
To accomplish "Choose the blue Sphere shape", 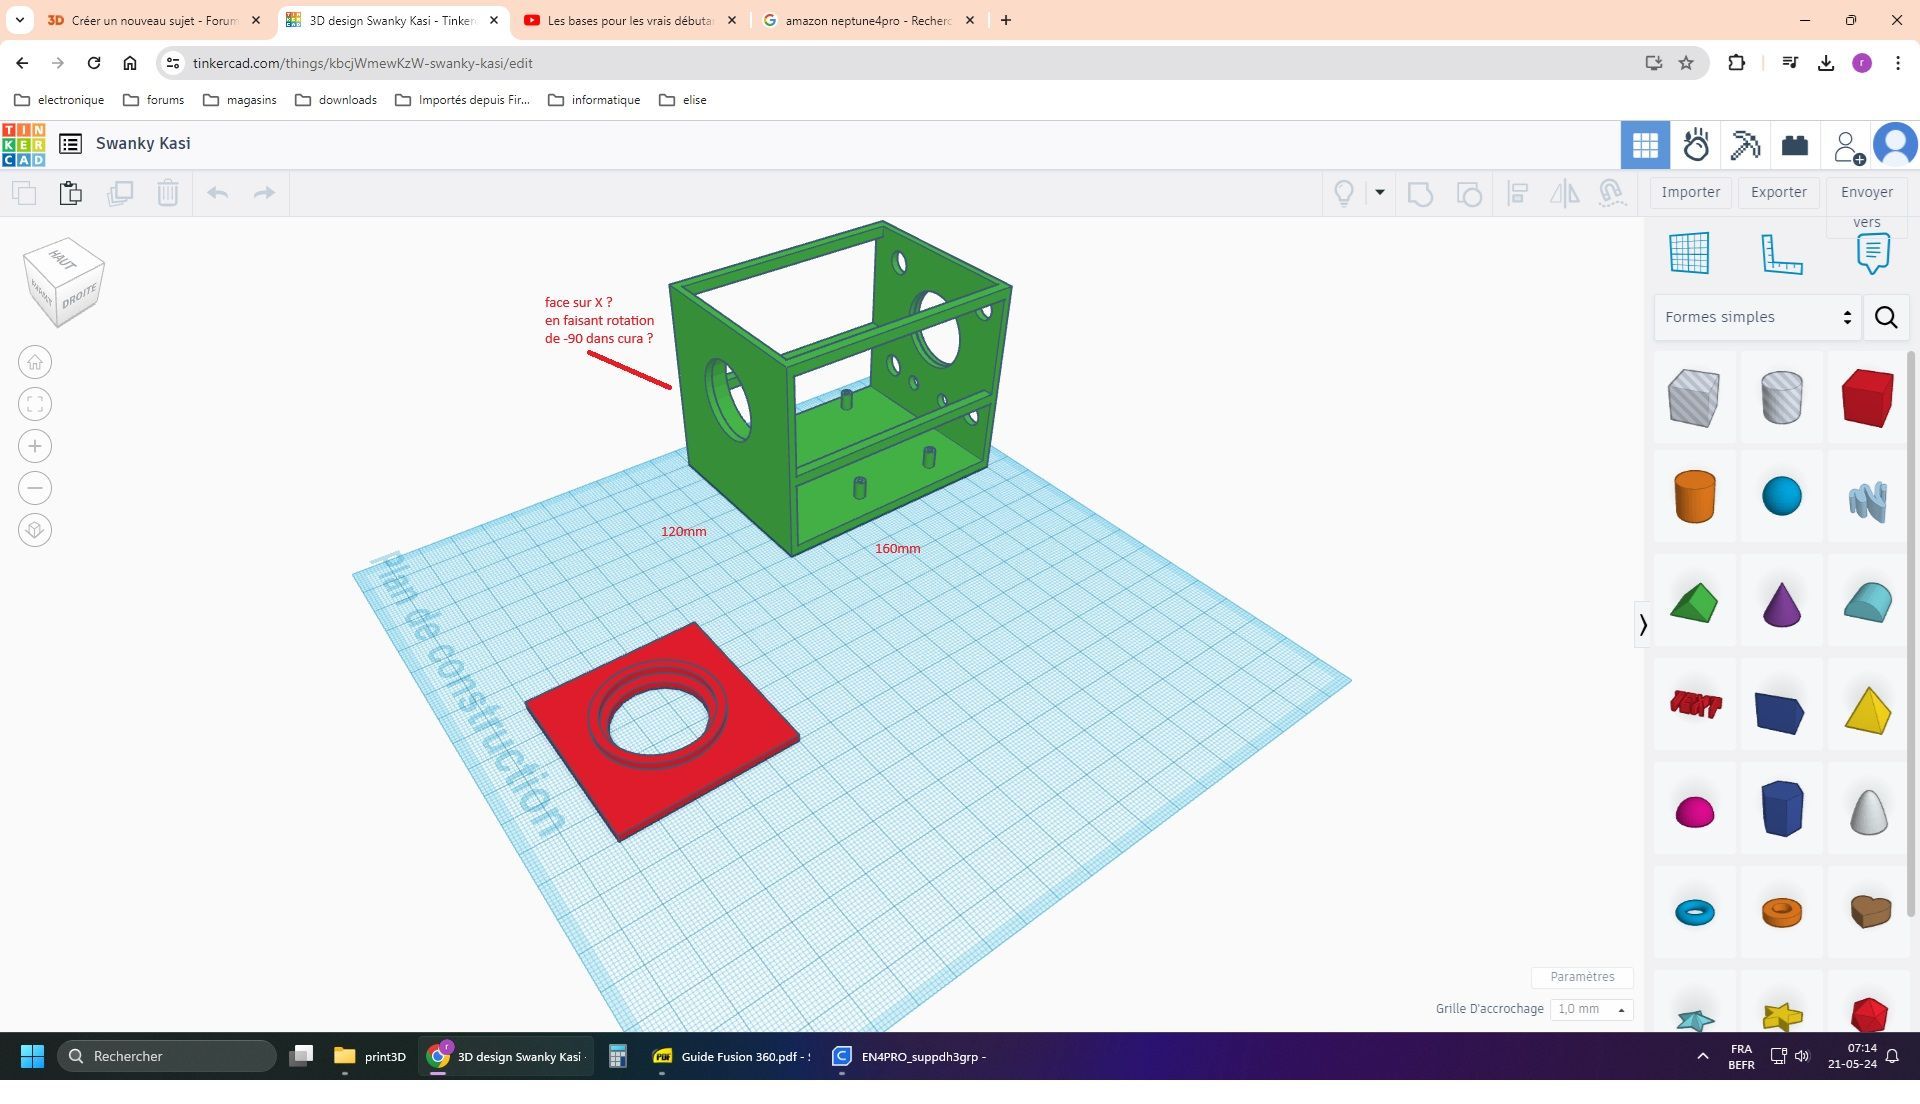I will [1781, 496].
